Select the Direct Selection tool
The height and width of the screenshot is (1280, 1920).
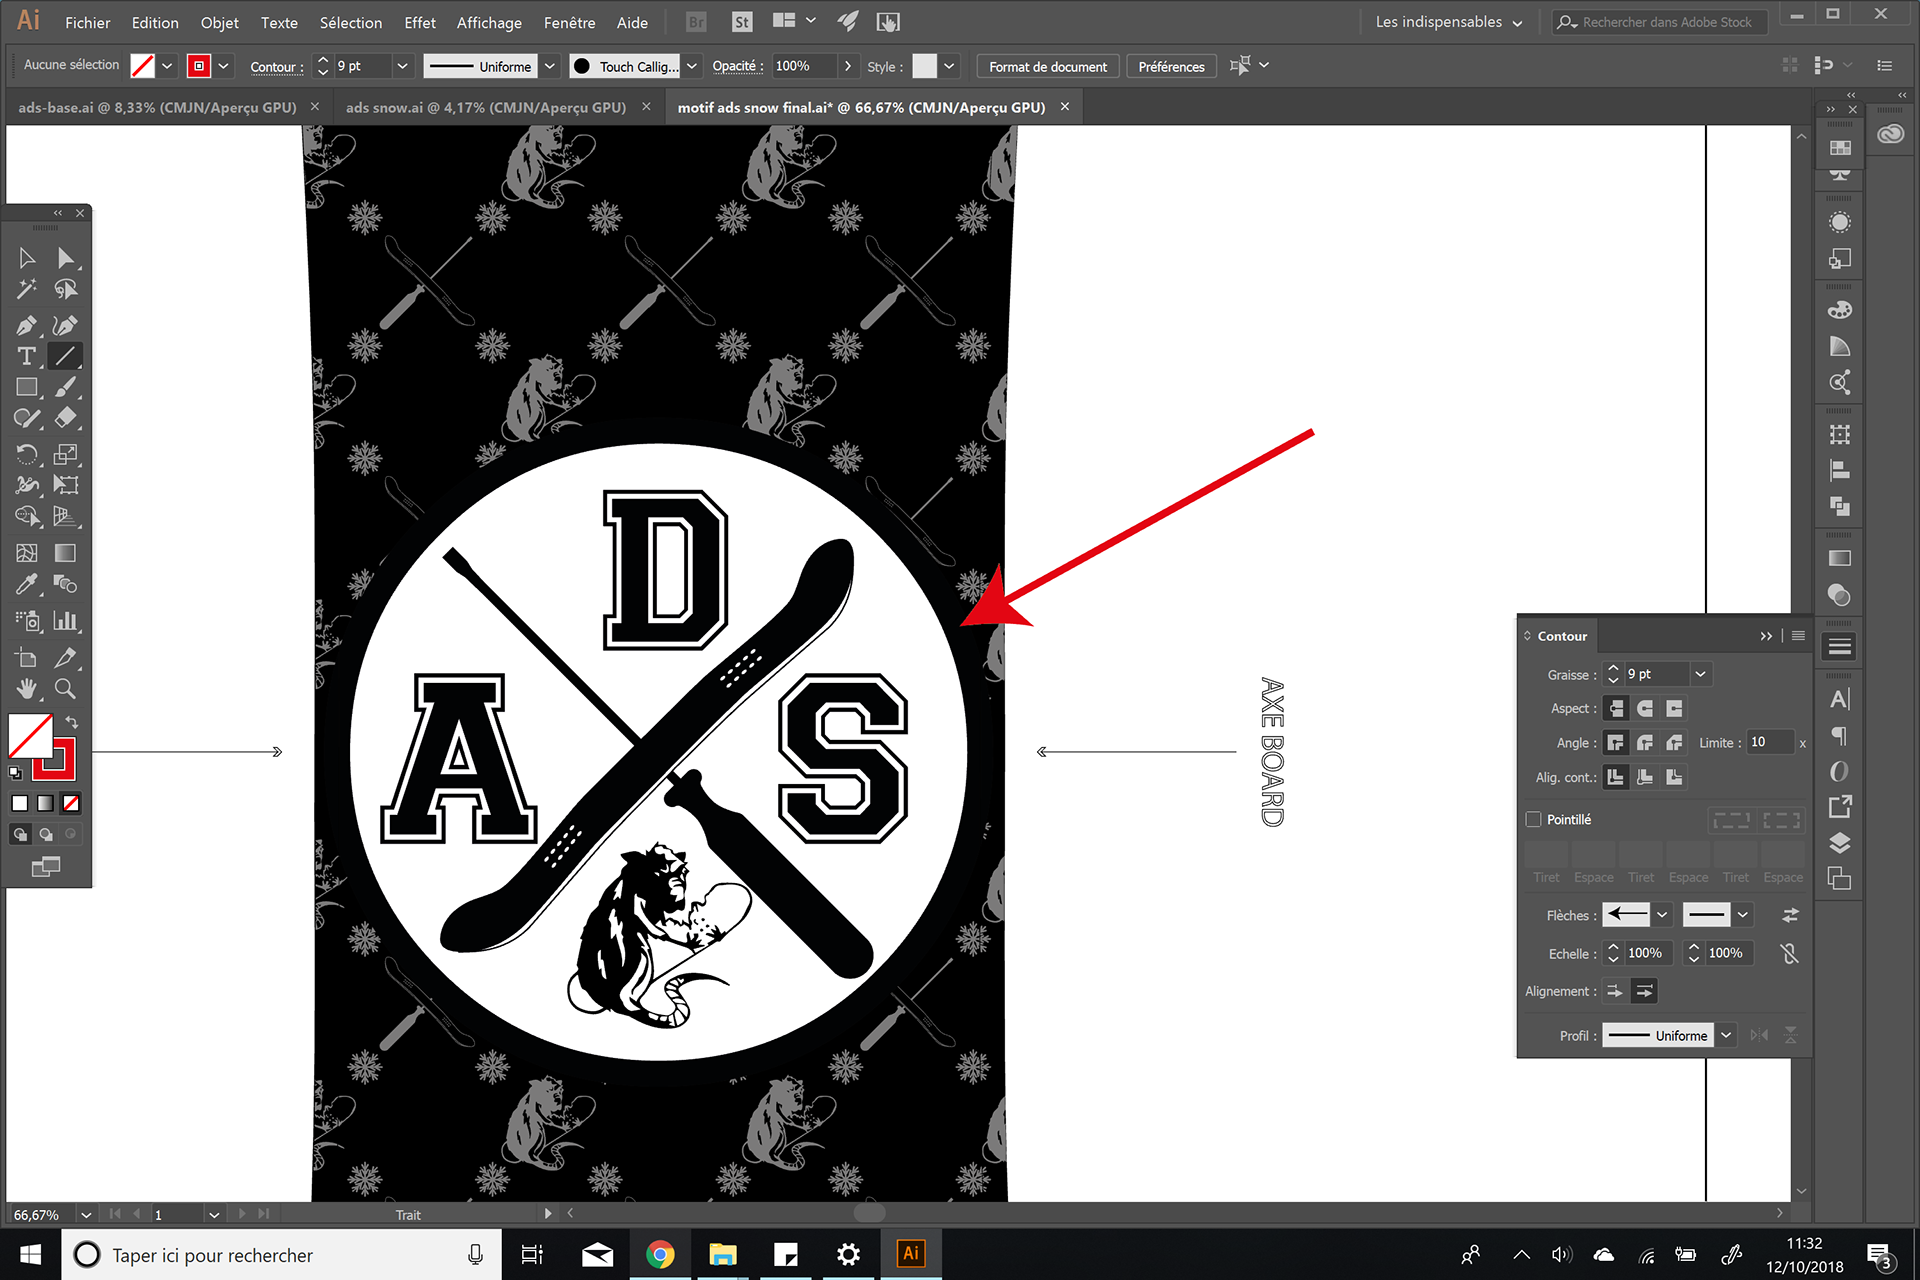[66, 258]
